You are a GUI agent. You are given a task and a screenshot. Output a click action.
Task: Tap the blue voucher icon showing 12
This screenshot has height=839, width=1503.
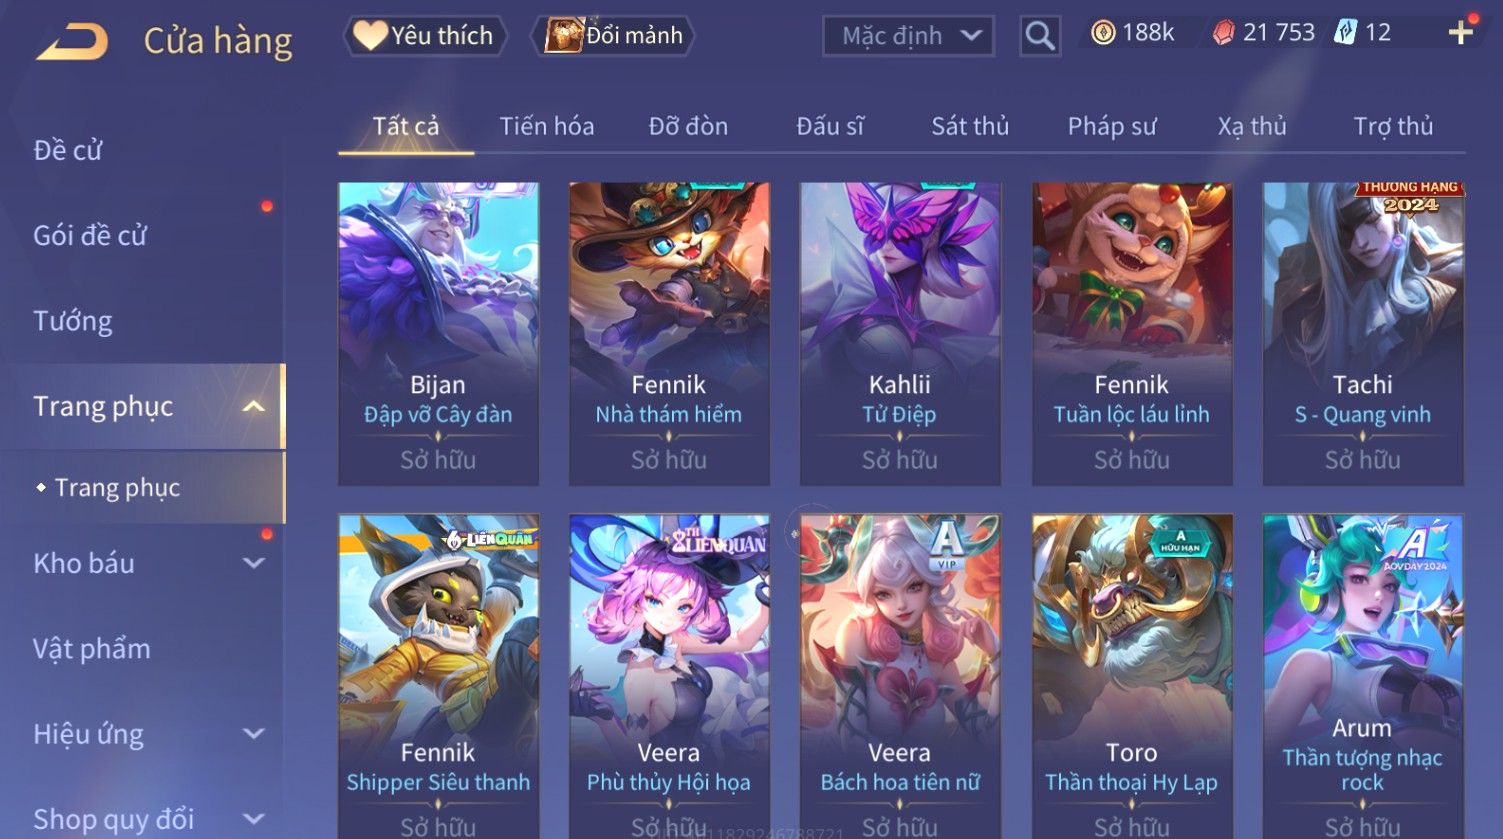(x=1346, y=33)
